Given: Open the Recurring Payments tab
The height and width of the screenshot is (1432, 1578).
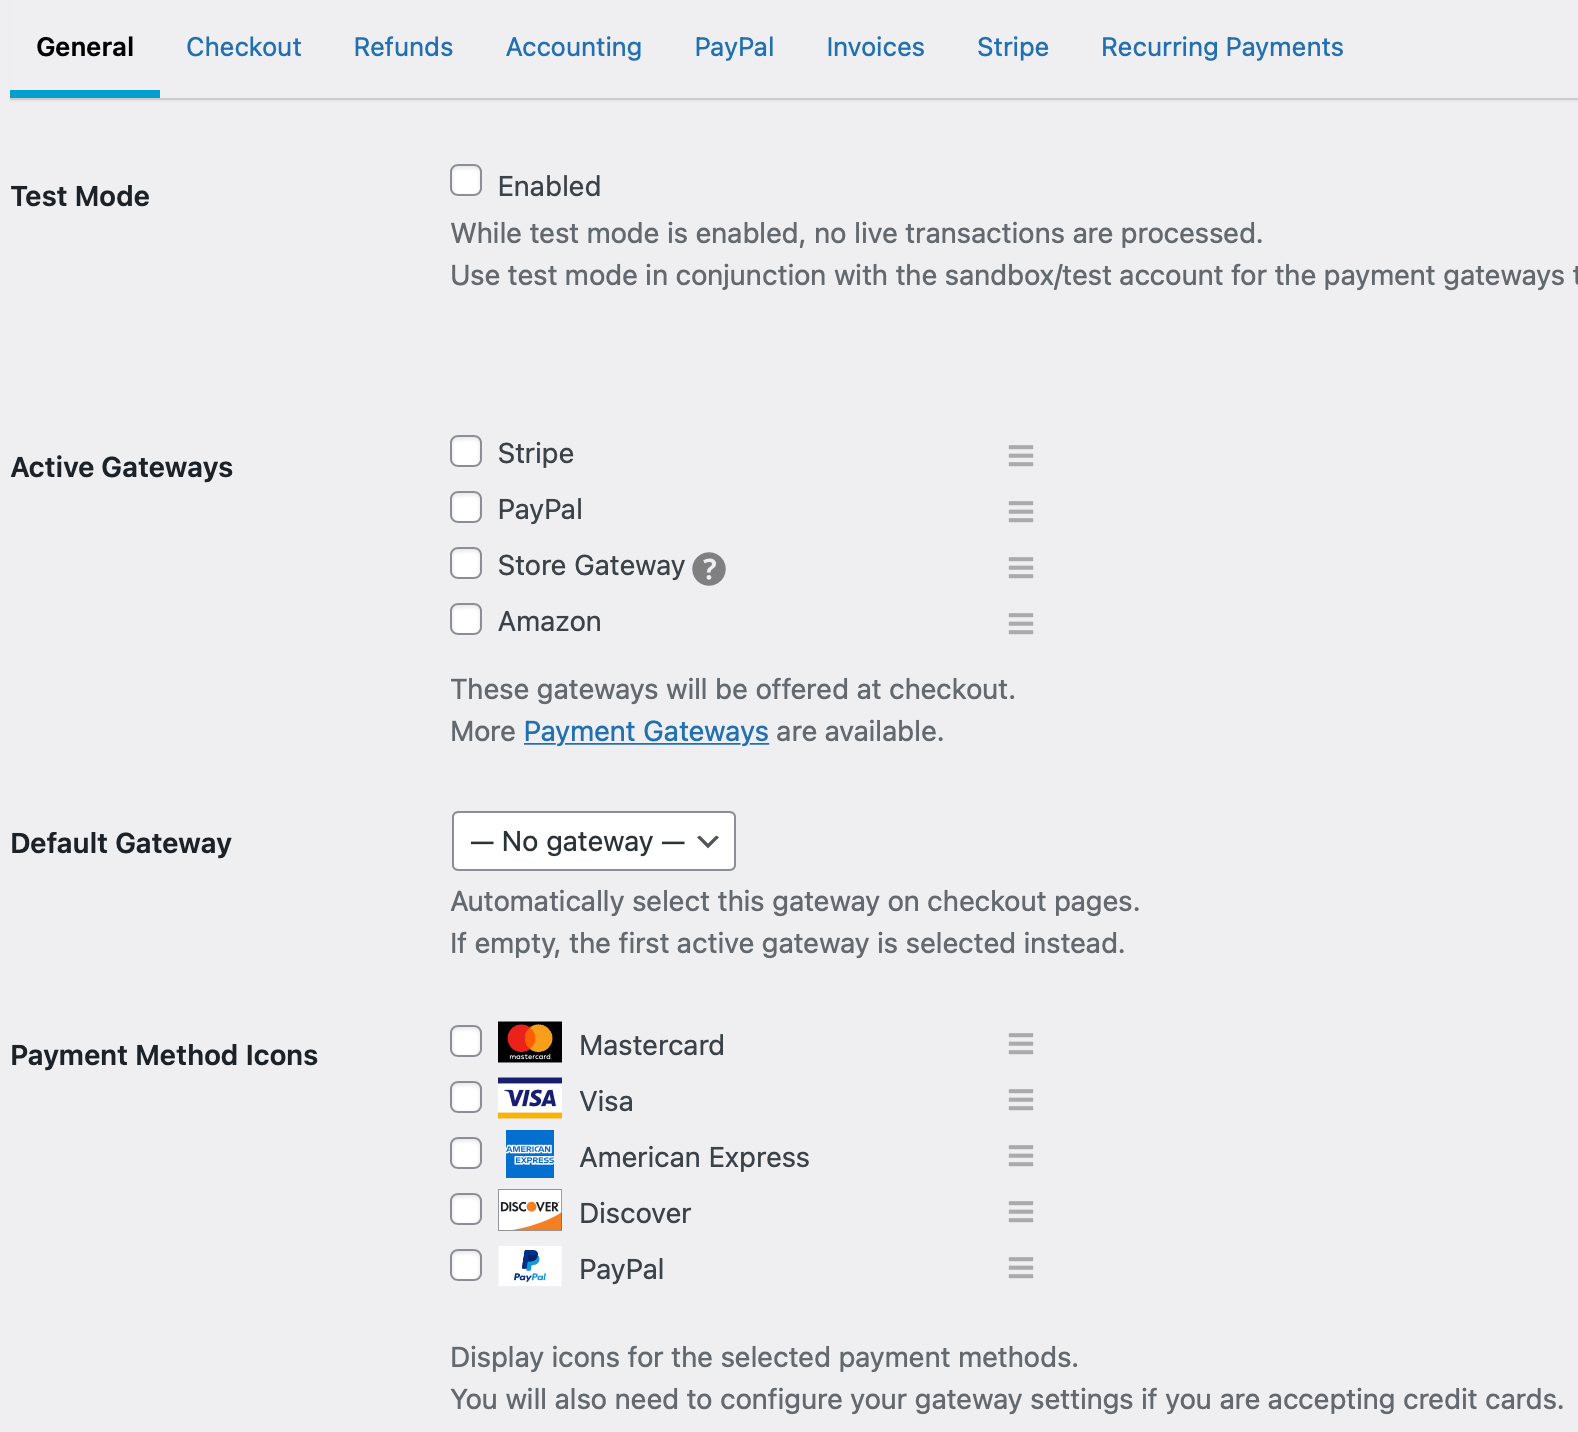Looking at the screenshot, I should (x=1221, y=46).
